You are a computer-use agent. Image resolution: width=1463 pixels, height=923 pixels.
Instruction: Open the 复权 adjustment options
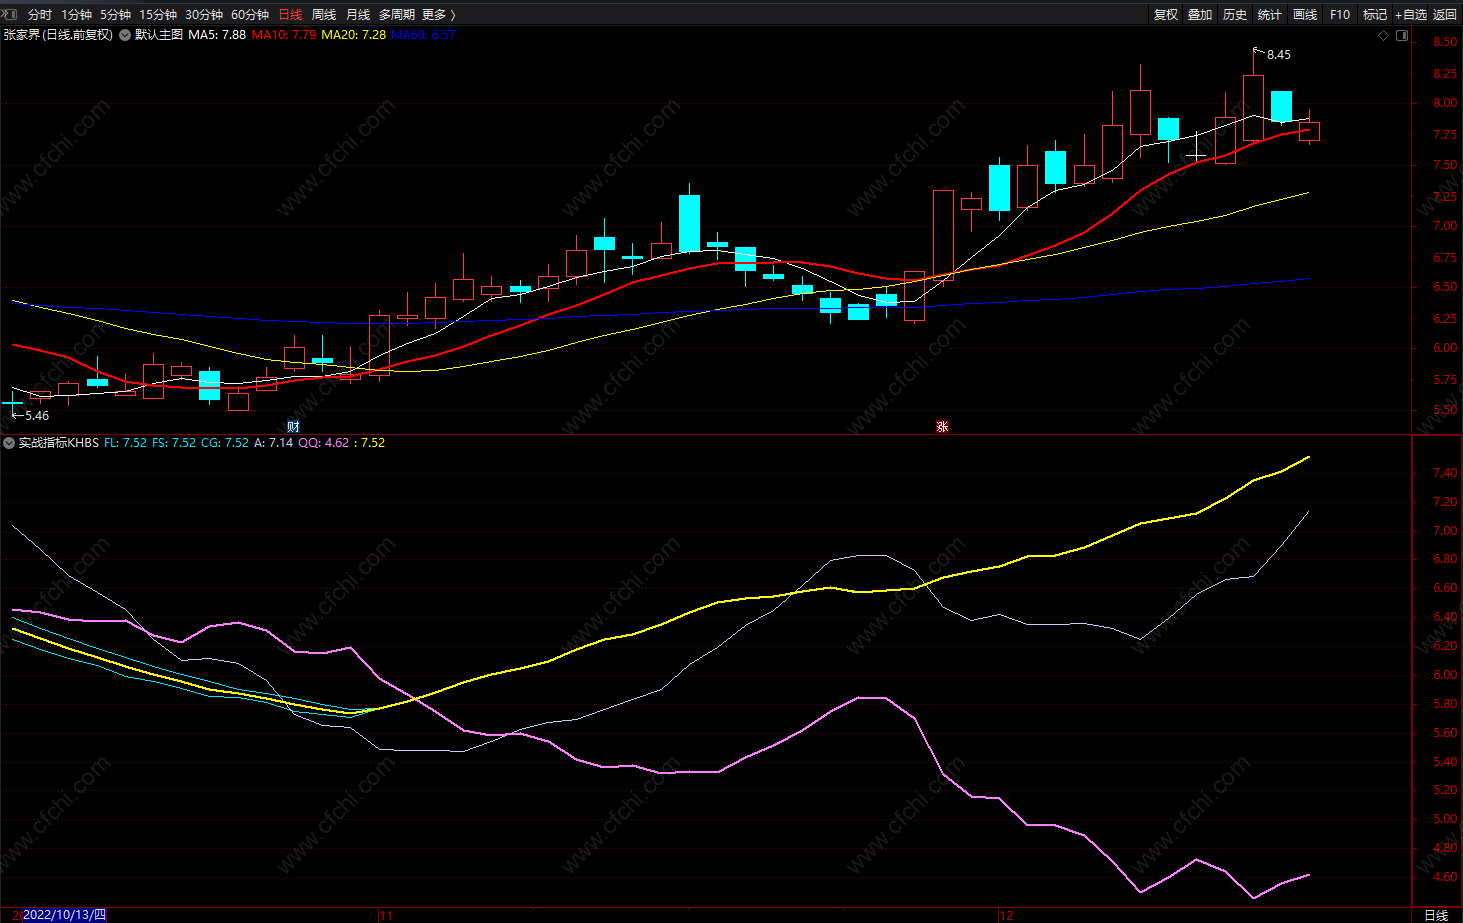pos(1166,15)
